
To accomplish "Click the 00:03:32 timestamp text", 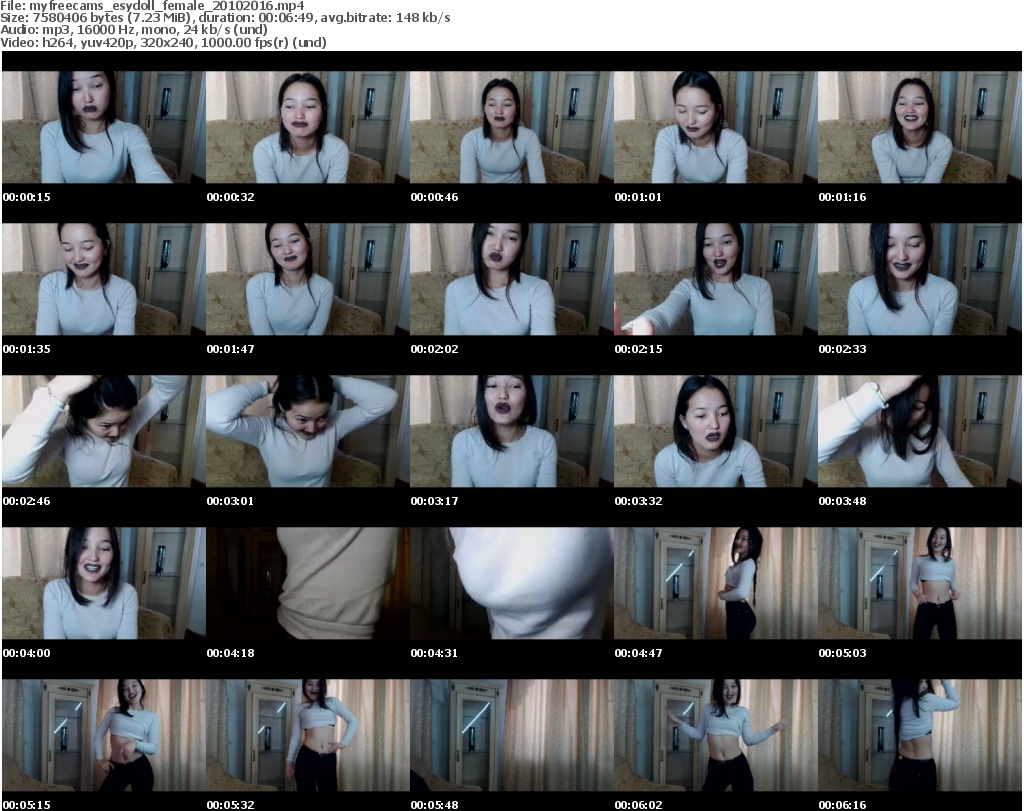I will coord(638,501).
